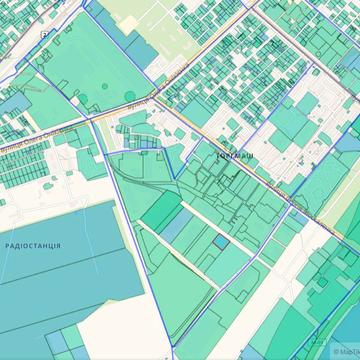Viewport: 360px width, 360px height.
Task: Click the РАДІОСТАНЦІЯ map label
Action: 33,246
